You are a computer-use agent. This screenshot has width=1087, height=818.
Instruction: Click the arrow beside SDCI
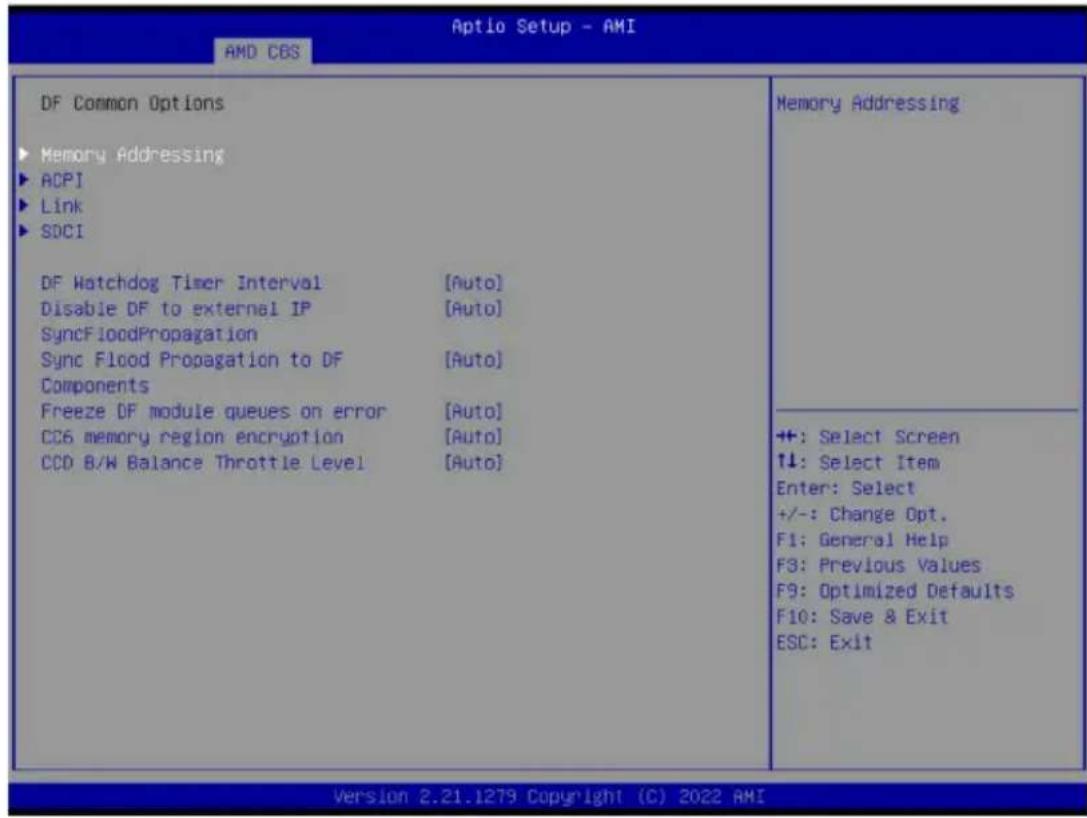point(24,231)
